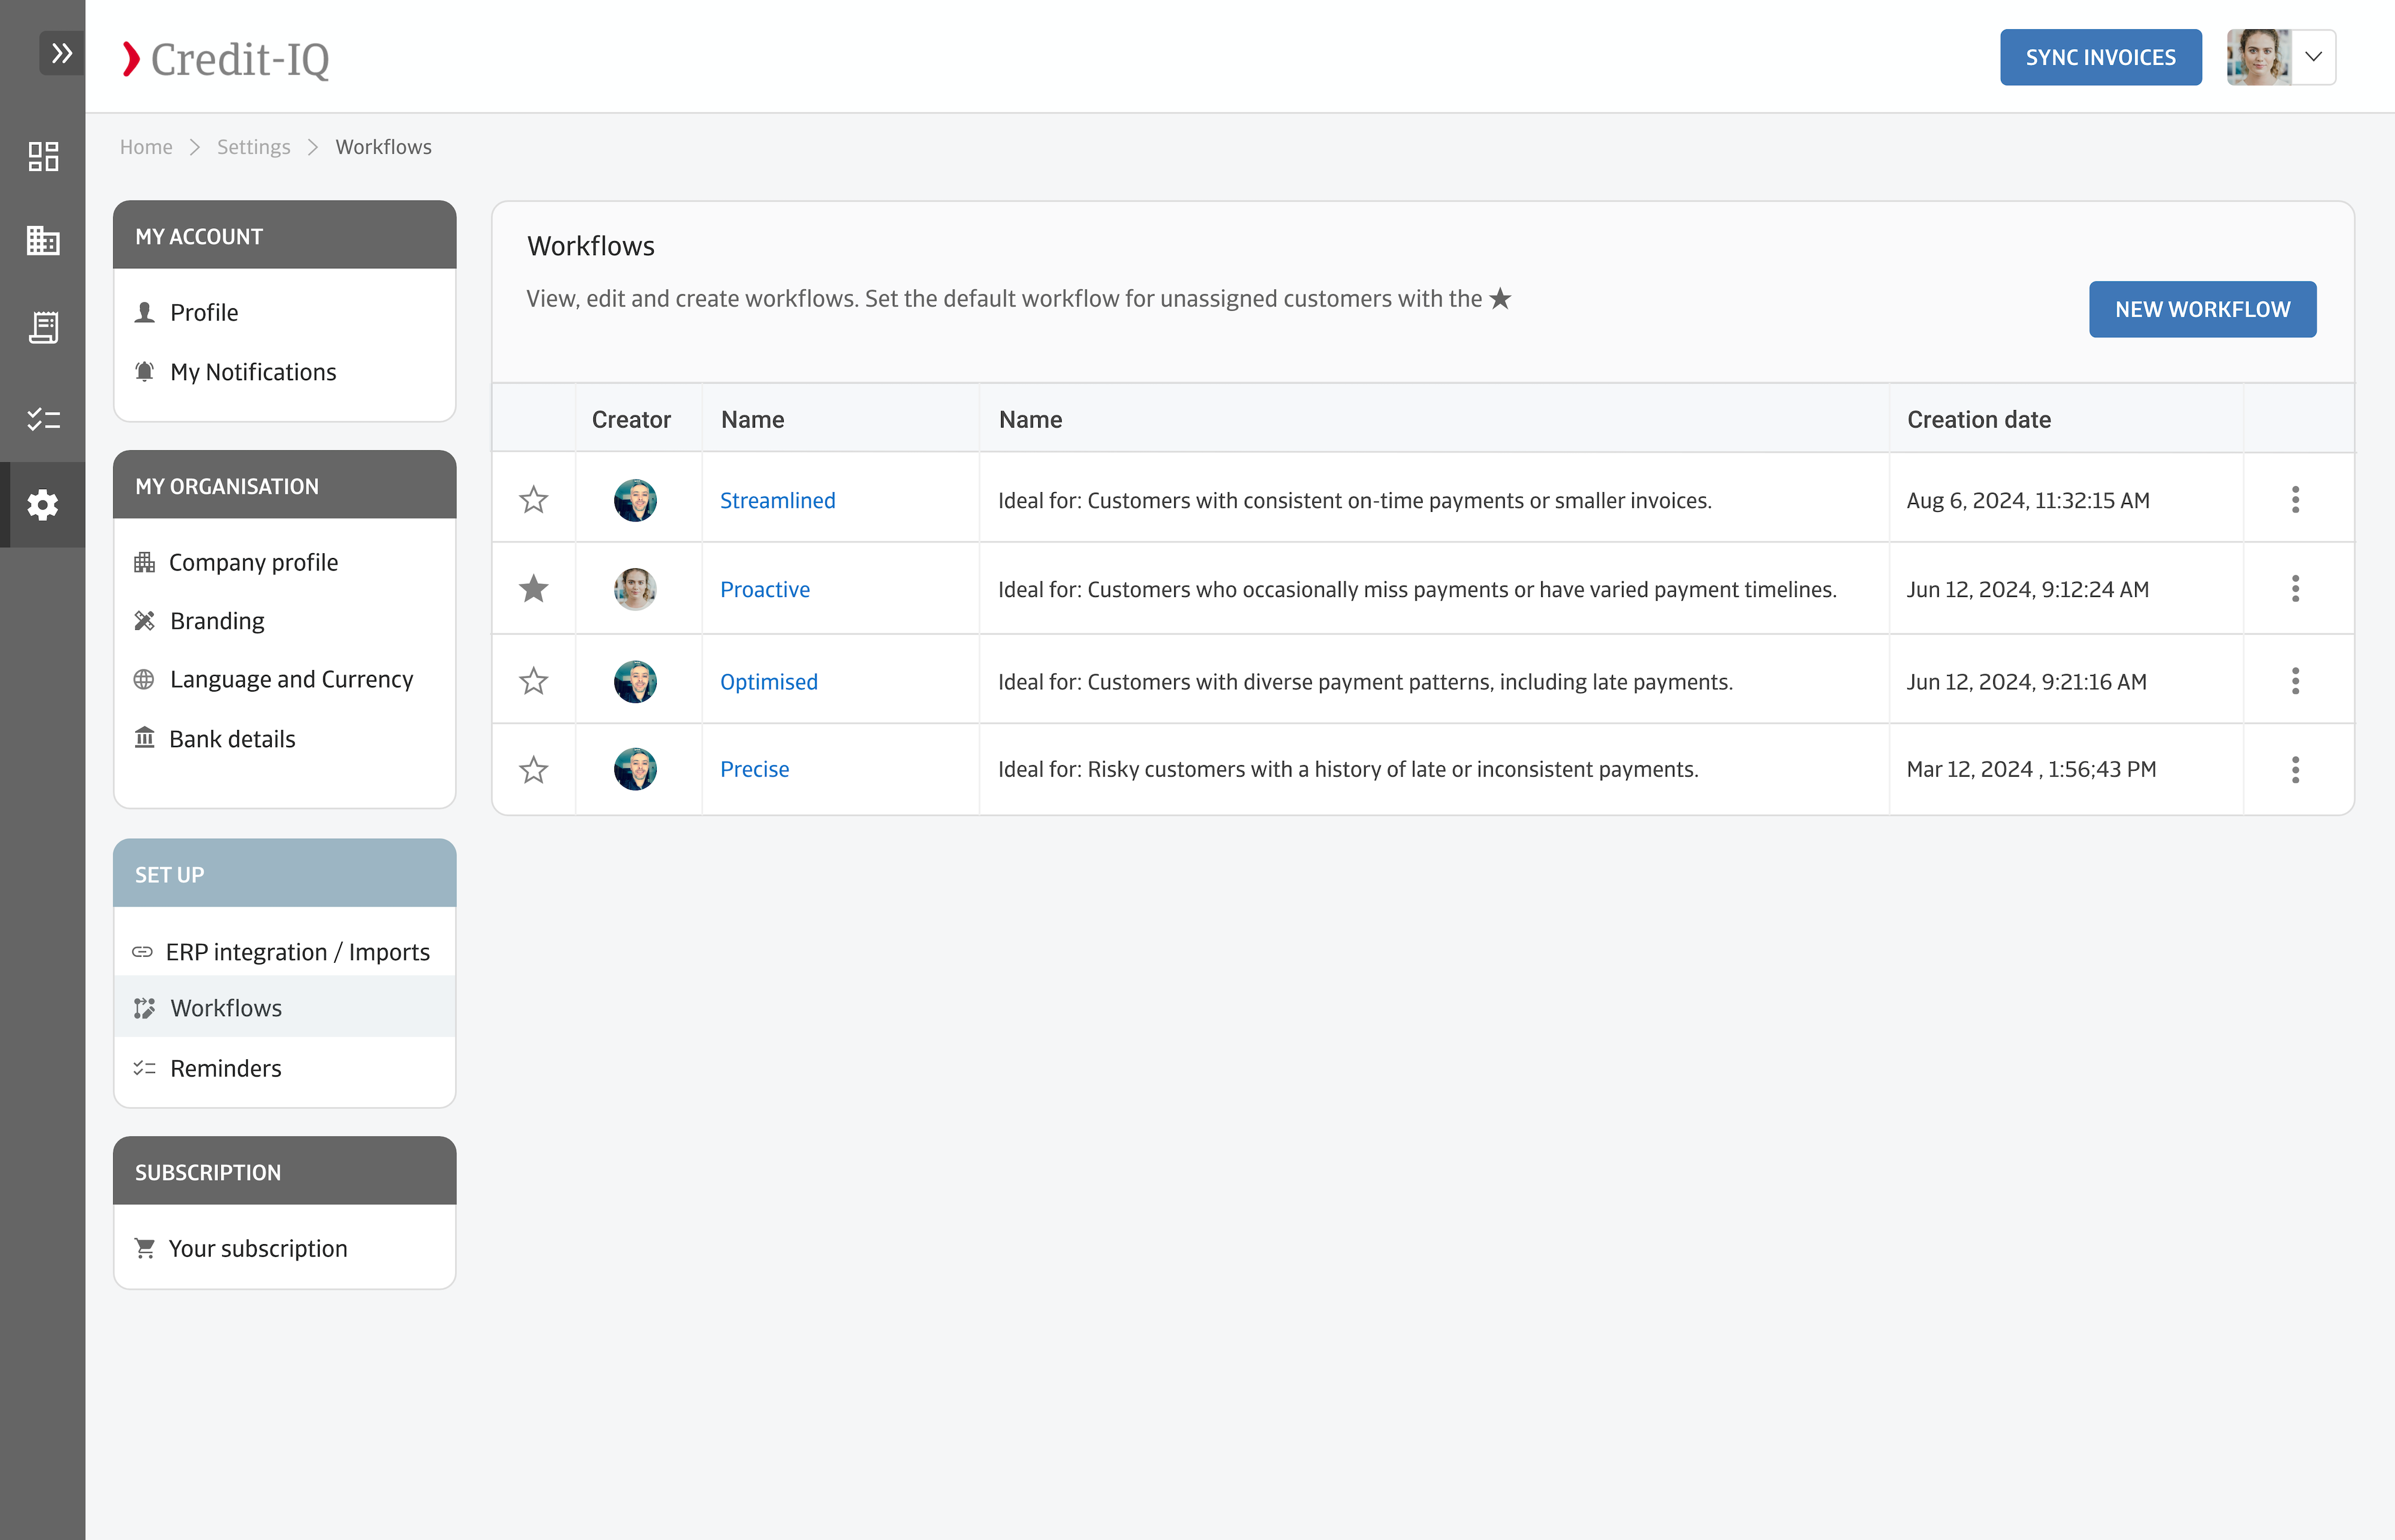
Task: Open the Optimised row three-dot menu
Action: 2295,682
